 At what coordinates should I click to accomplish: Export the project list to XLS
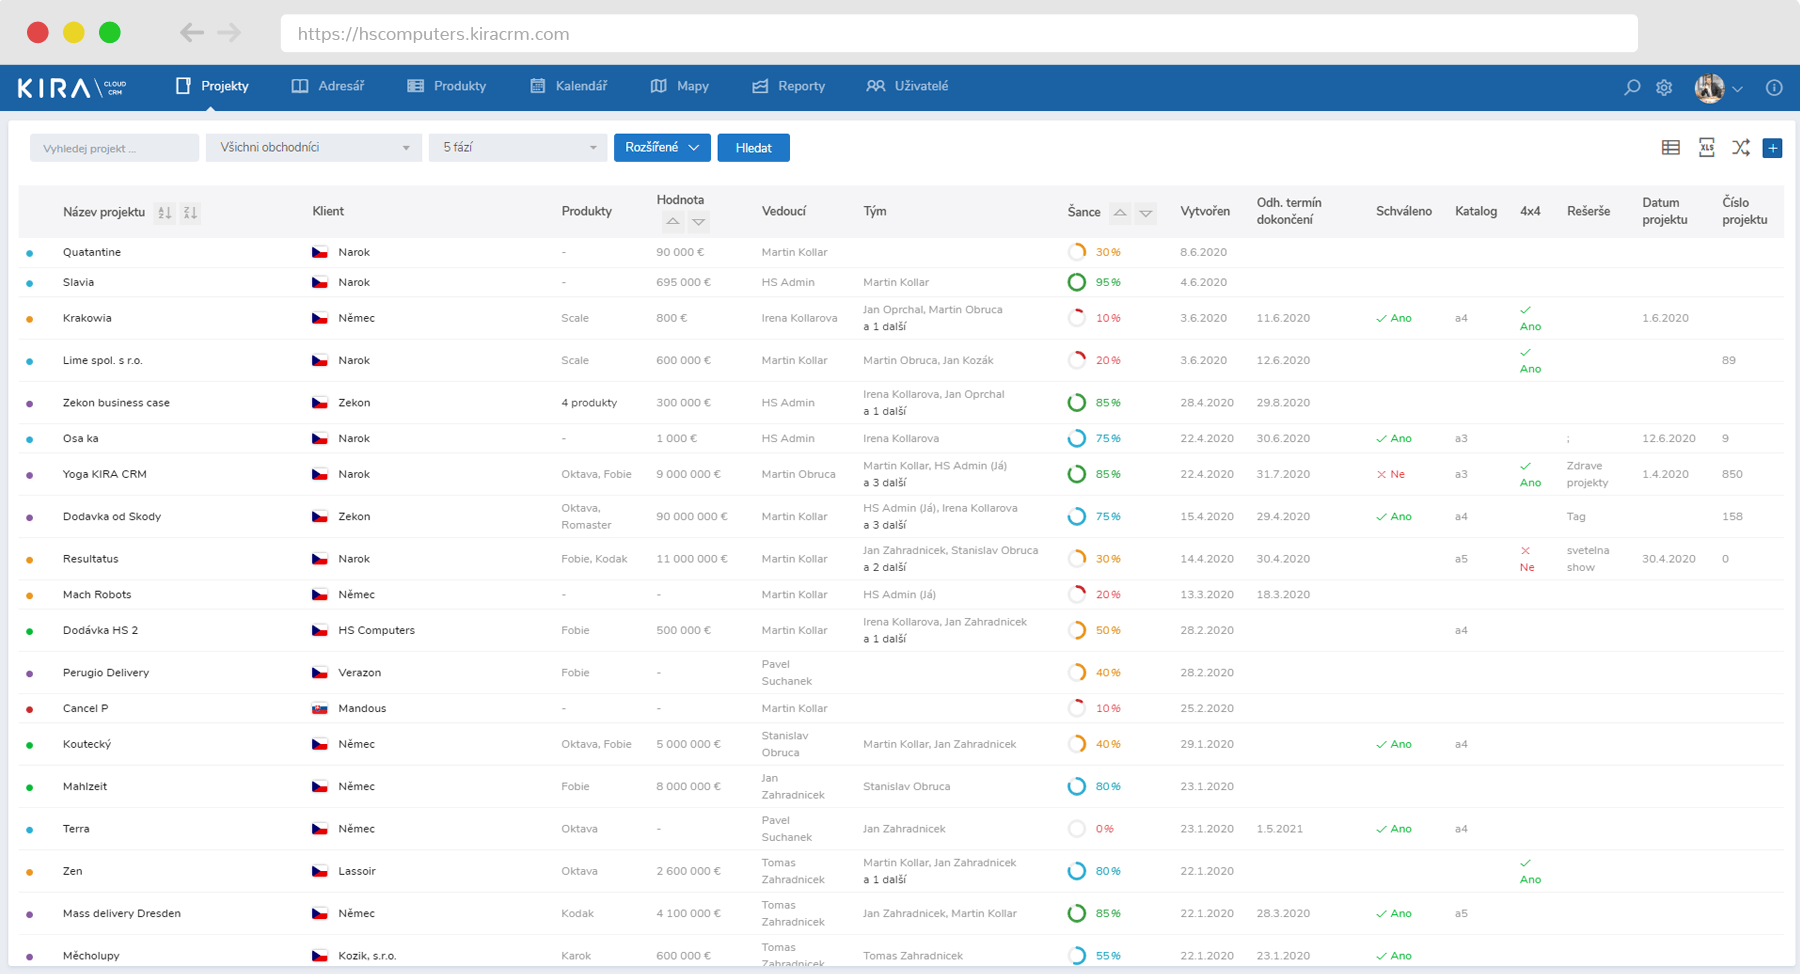pos(1707,148)
